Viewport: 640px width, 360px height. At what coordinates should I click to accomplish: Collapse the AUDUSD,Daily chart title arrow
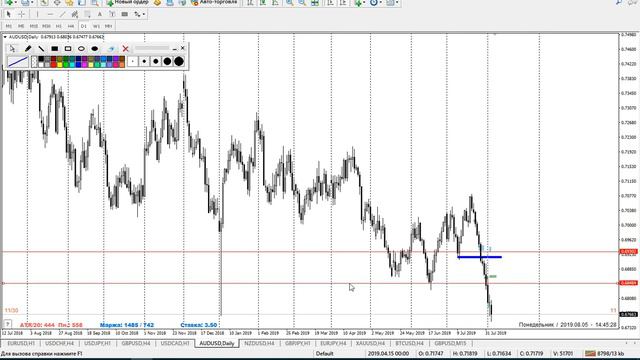click(5, 37)
